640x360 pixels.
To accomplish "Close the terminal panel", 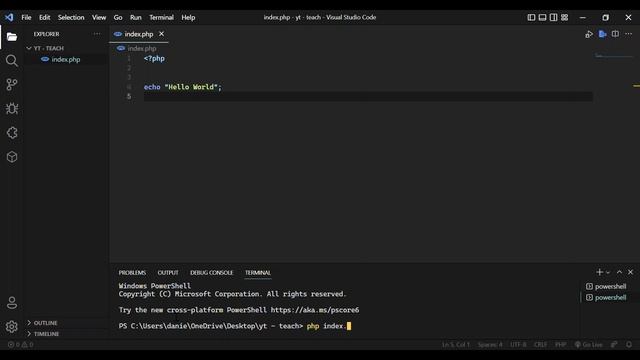I will click(x=630, y=272).
